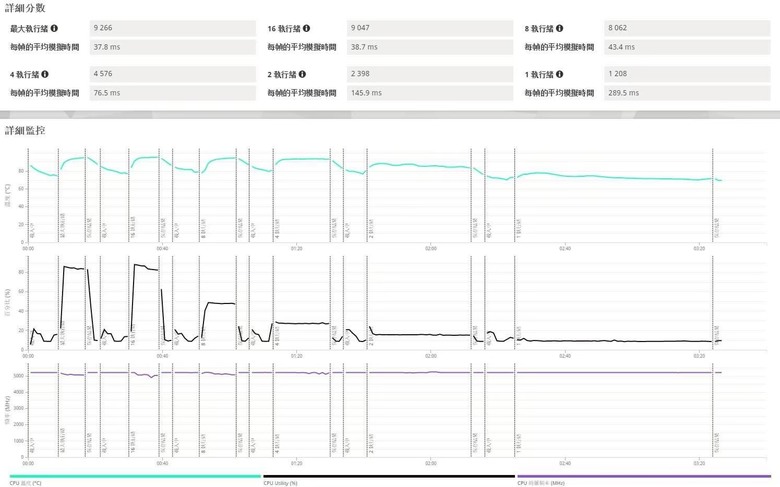
Task: Click the 16-thread score 9 047
Action: coord(430,28)
